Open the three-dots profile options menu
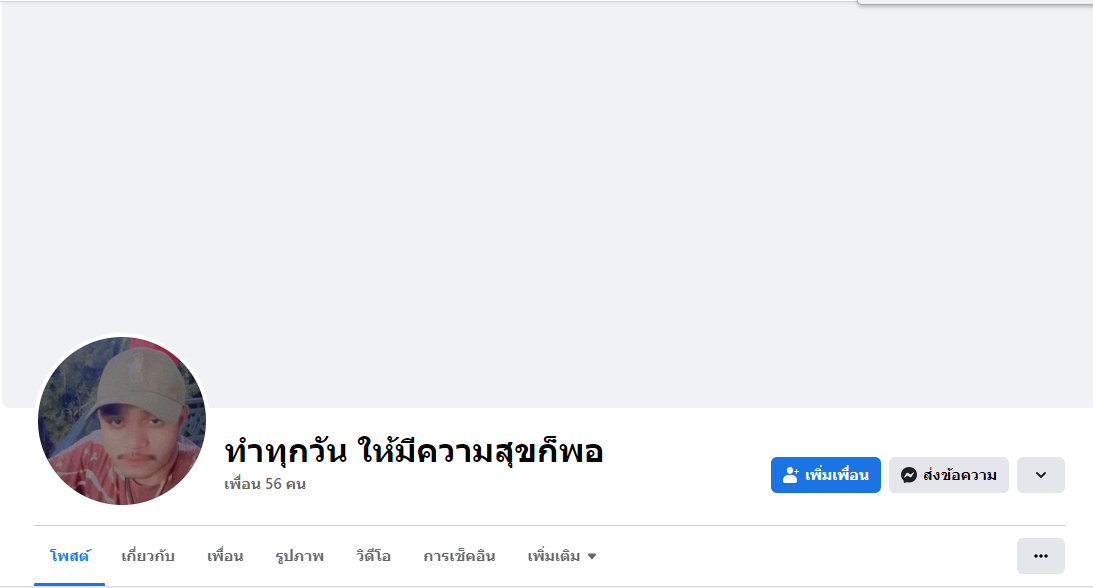Image resolution: width=1093 pixels, height=588 pixels. tap(1040, 556)
